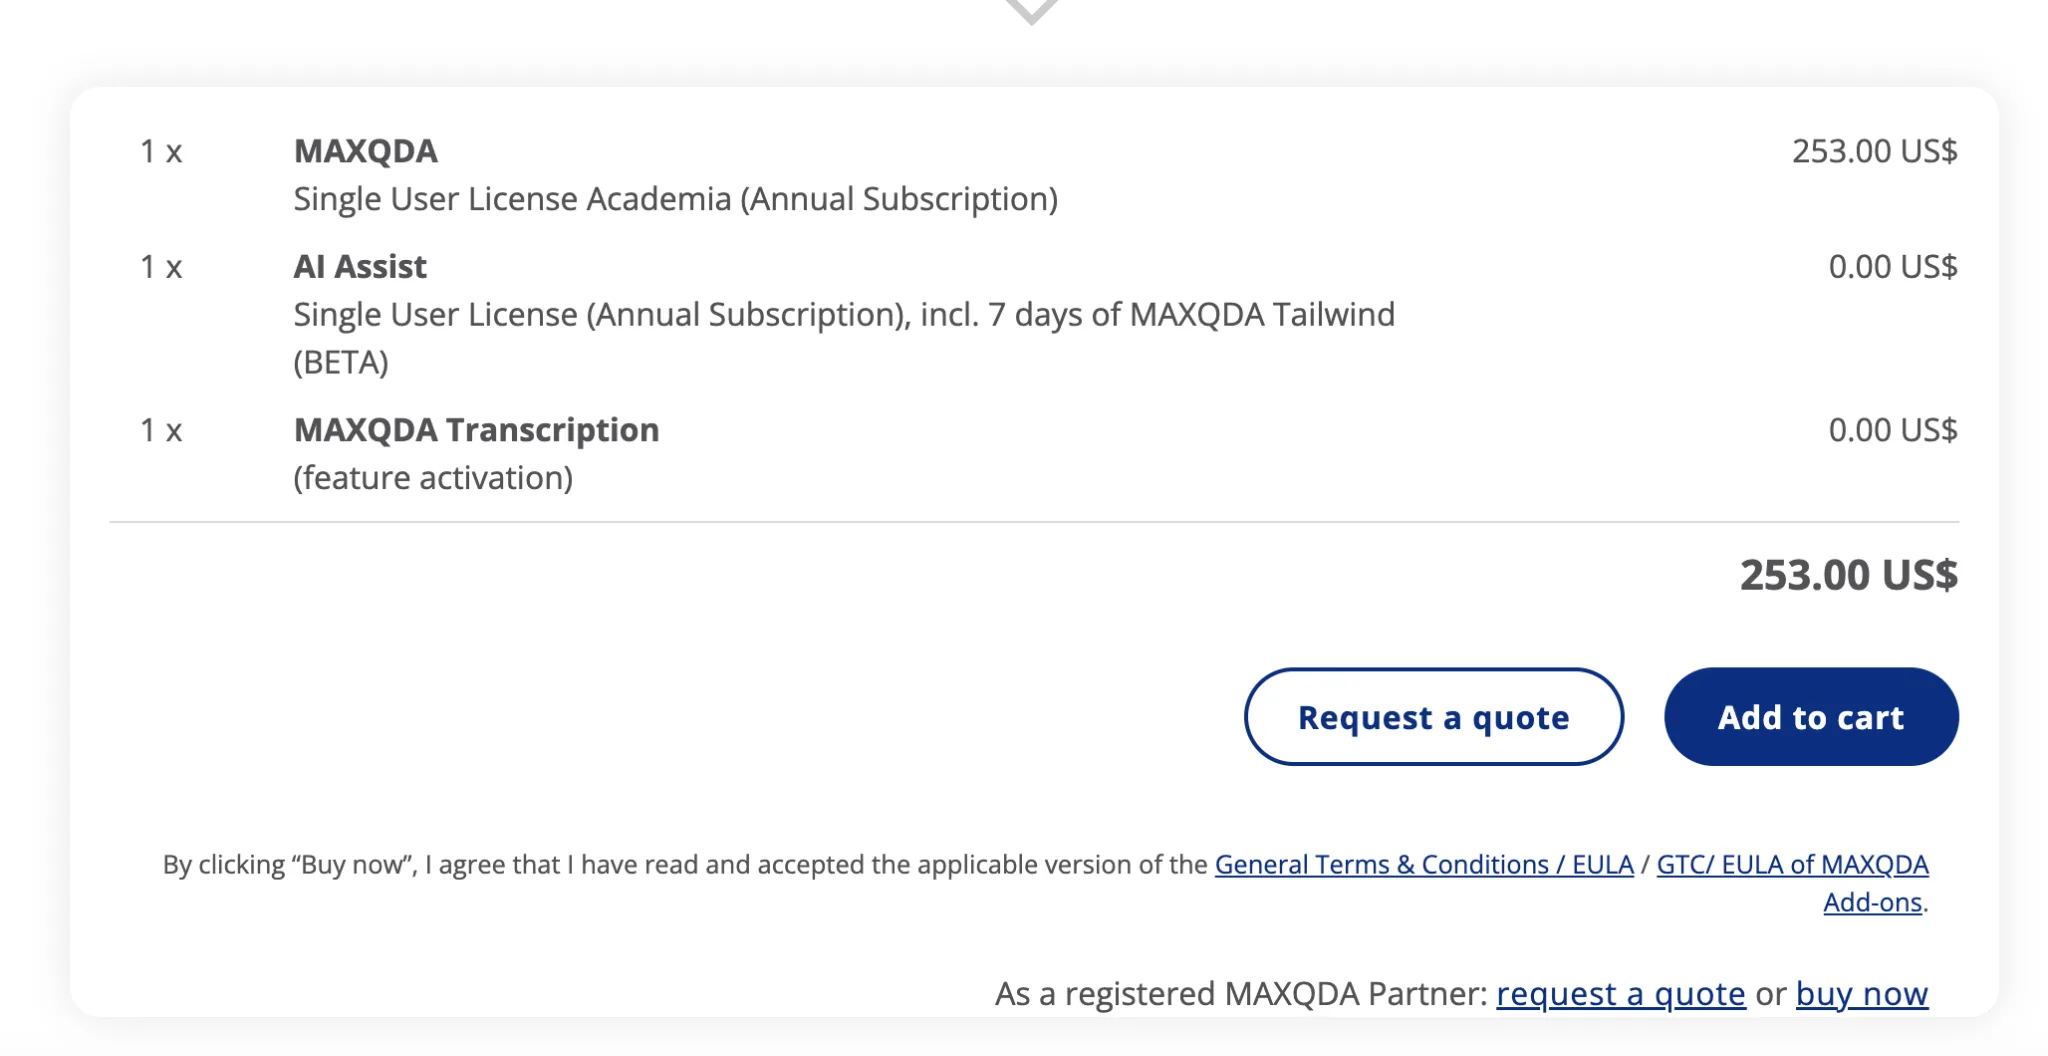Click the quantity '1 x' beside AI Assist
The height and width of the screenshot is (1056, 2048).
pos(161,268)
